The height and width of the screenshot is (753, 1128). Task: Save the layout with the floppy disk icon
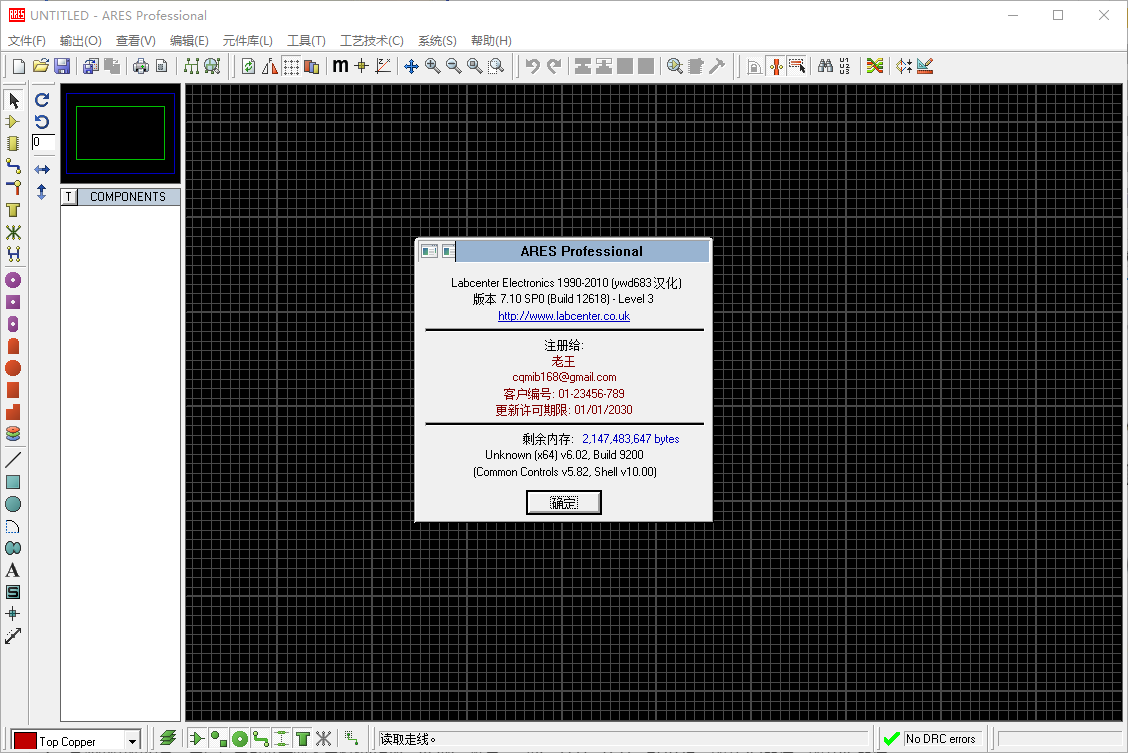[x=63, y=66]
